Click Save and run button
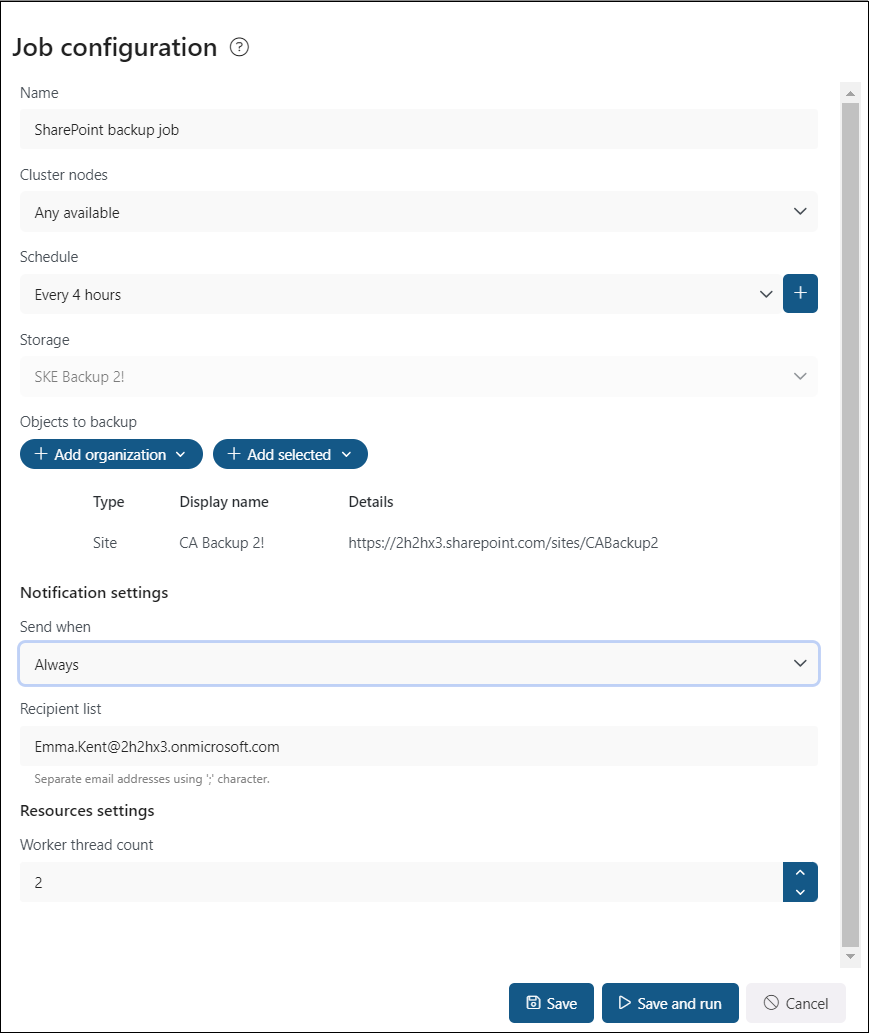This screenshot has height=1033, width=869. pos(670,1003)
